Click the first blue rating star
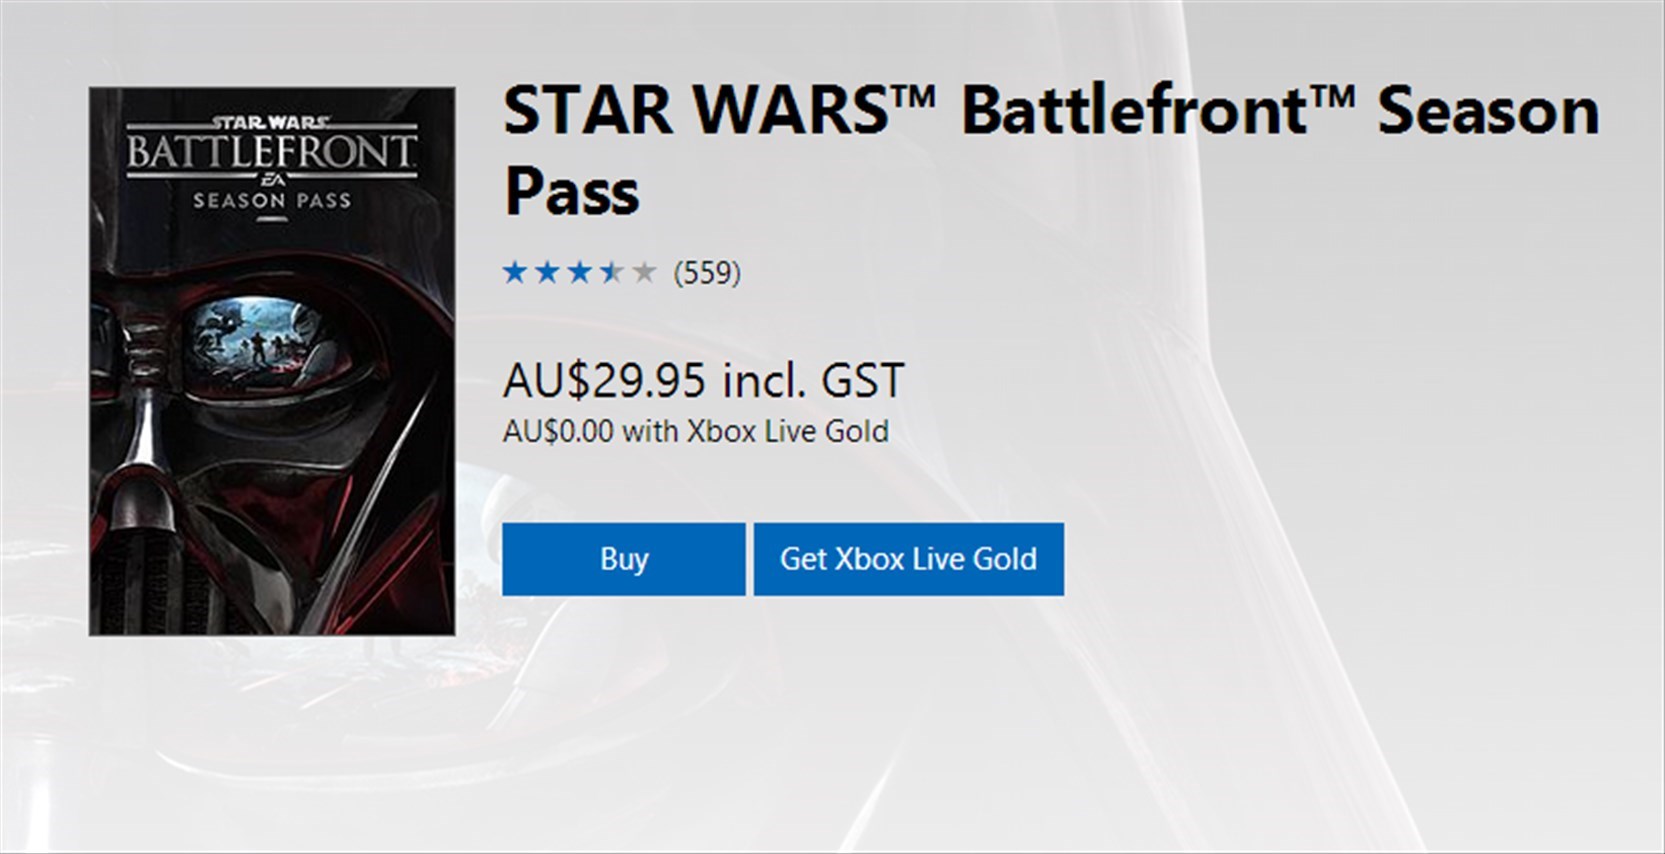Screen dimensions: 1665x854 coord(515,272)
